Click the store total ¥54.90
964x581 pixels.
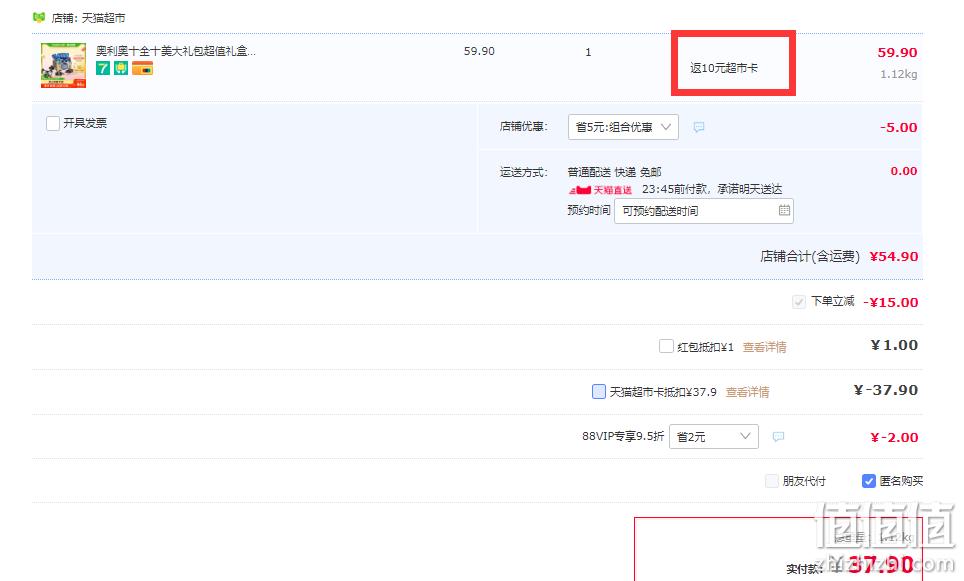[x=893, y=256]
